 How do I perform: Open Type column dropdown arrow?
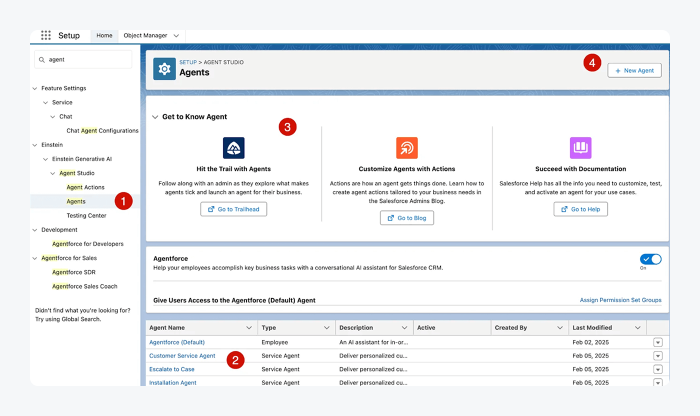tap(327, 328)
